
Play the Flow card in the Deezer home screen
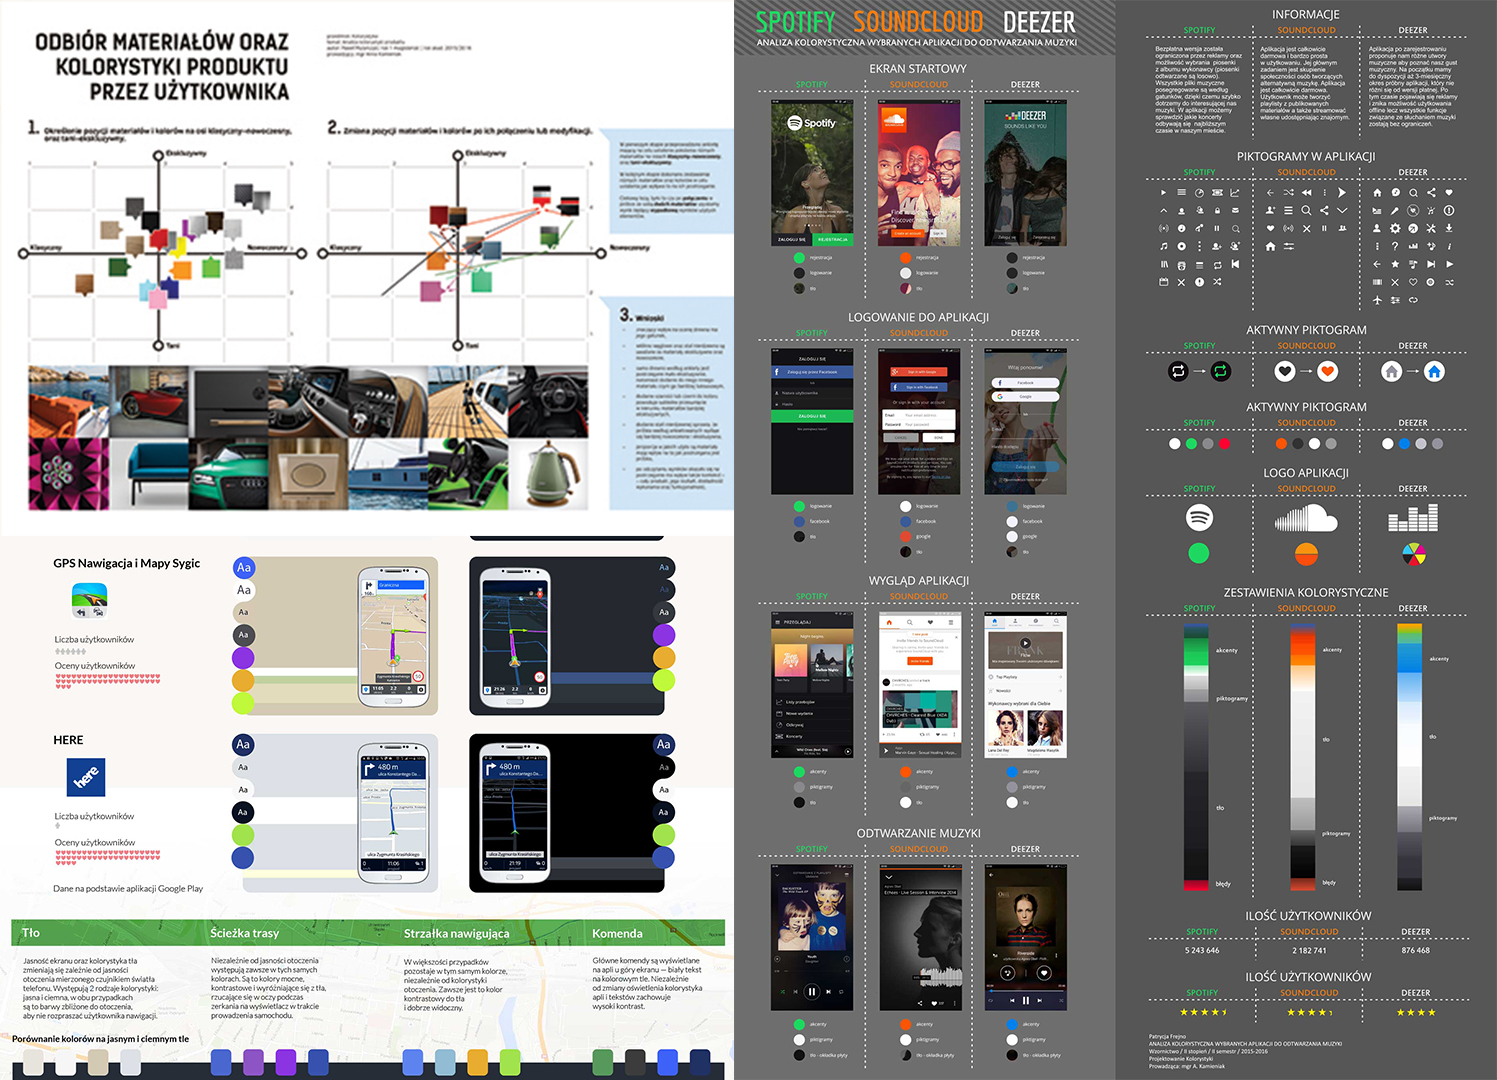(1025, 644)
